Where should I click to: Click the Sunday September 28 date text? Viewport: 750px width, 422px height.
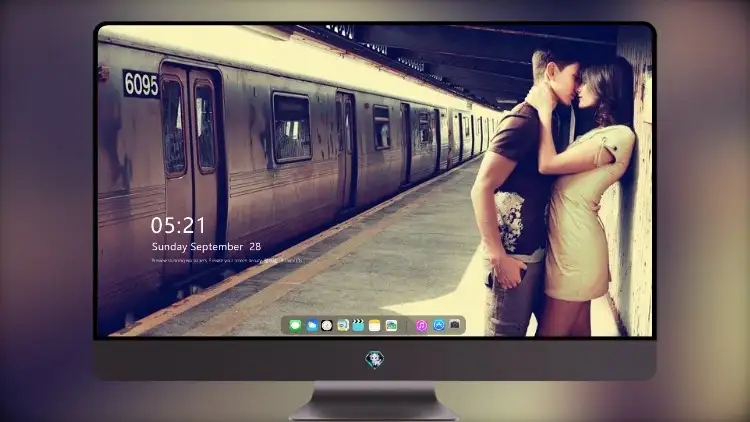click(x=206, y=247)
